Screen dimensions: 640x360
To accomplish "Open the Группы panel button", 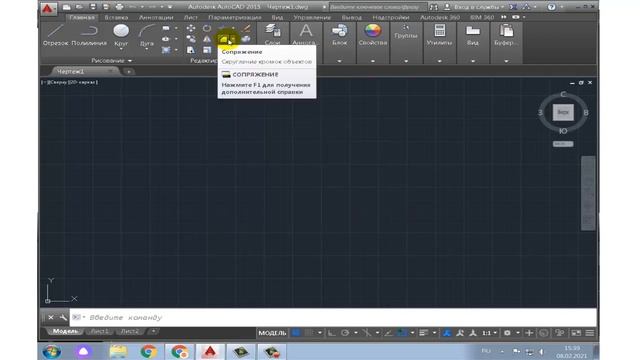I will (x=405, y=32).
